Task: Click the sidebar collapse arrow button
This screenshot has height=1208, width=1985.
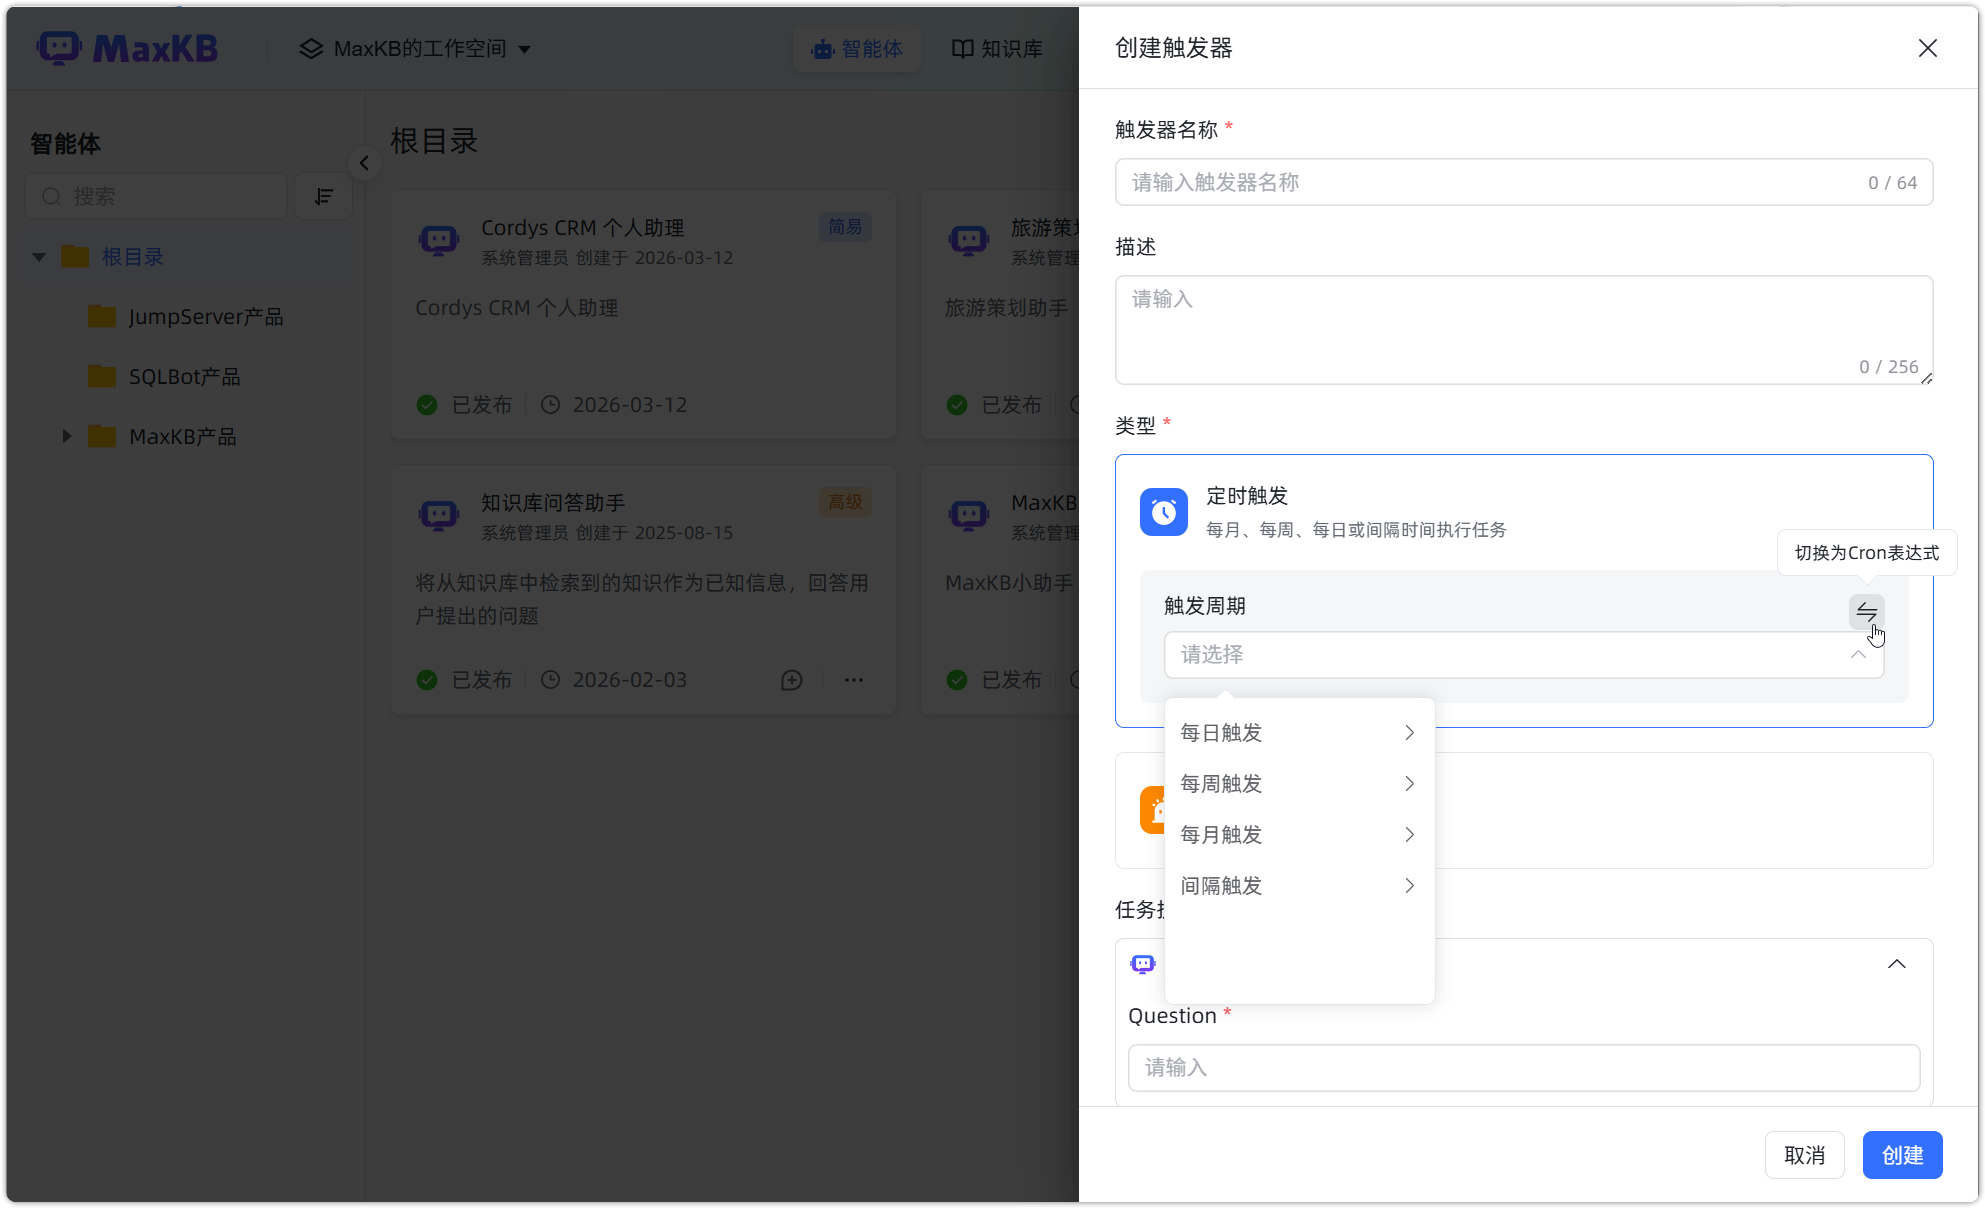Action: [364, 163]
